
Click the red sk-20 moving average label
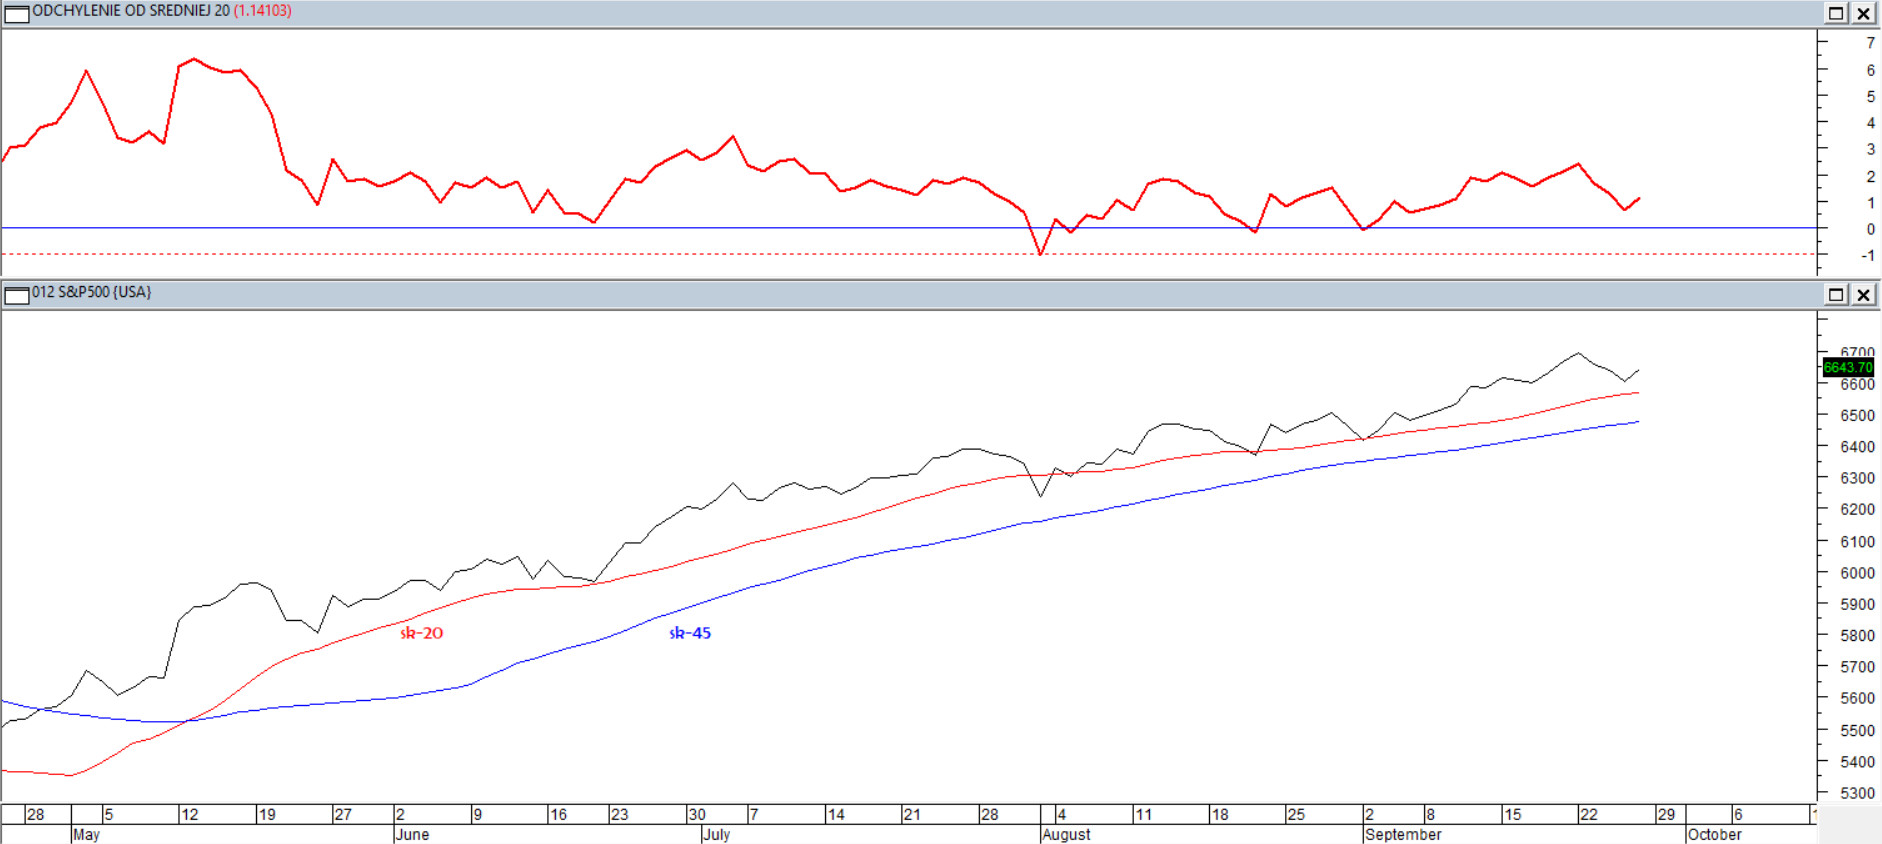421,633
